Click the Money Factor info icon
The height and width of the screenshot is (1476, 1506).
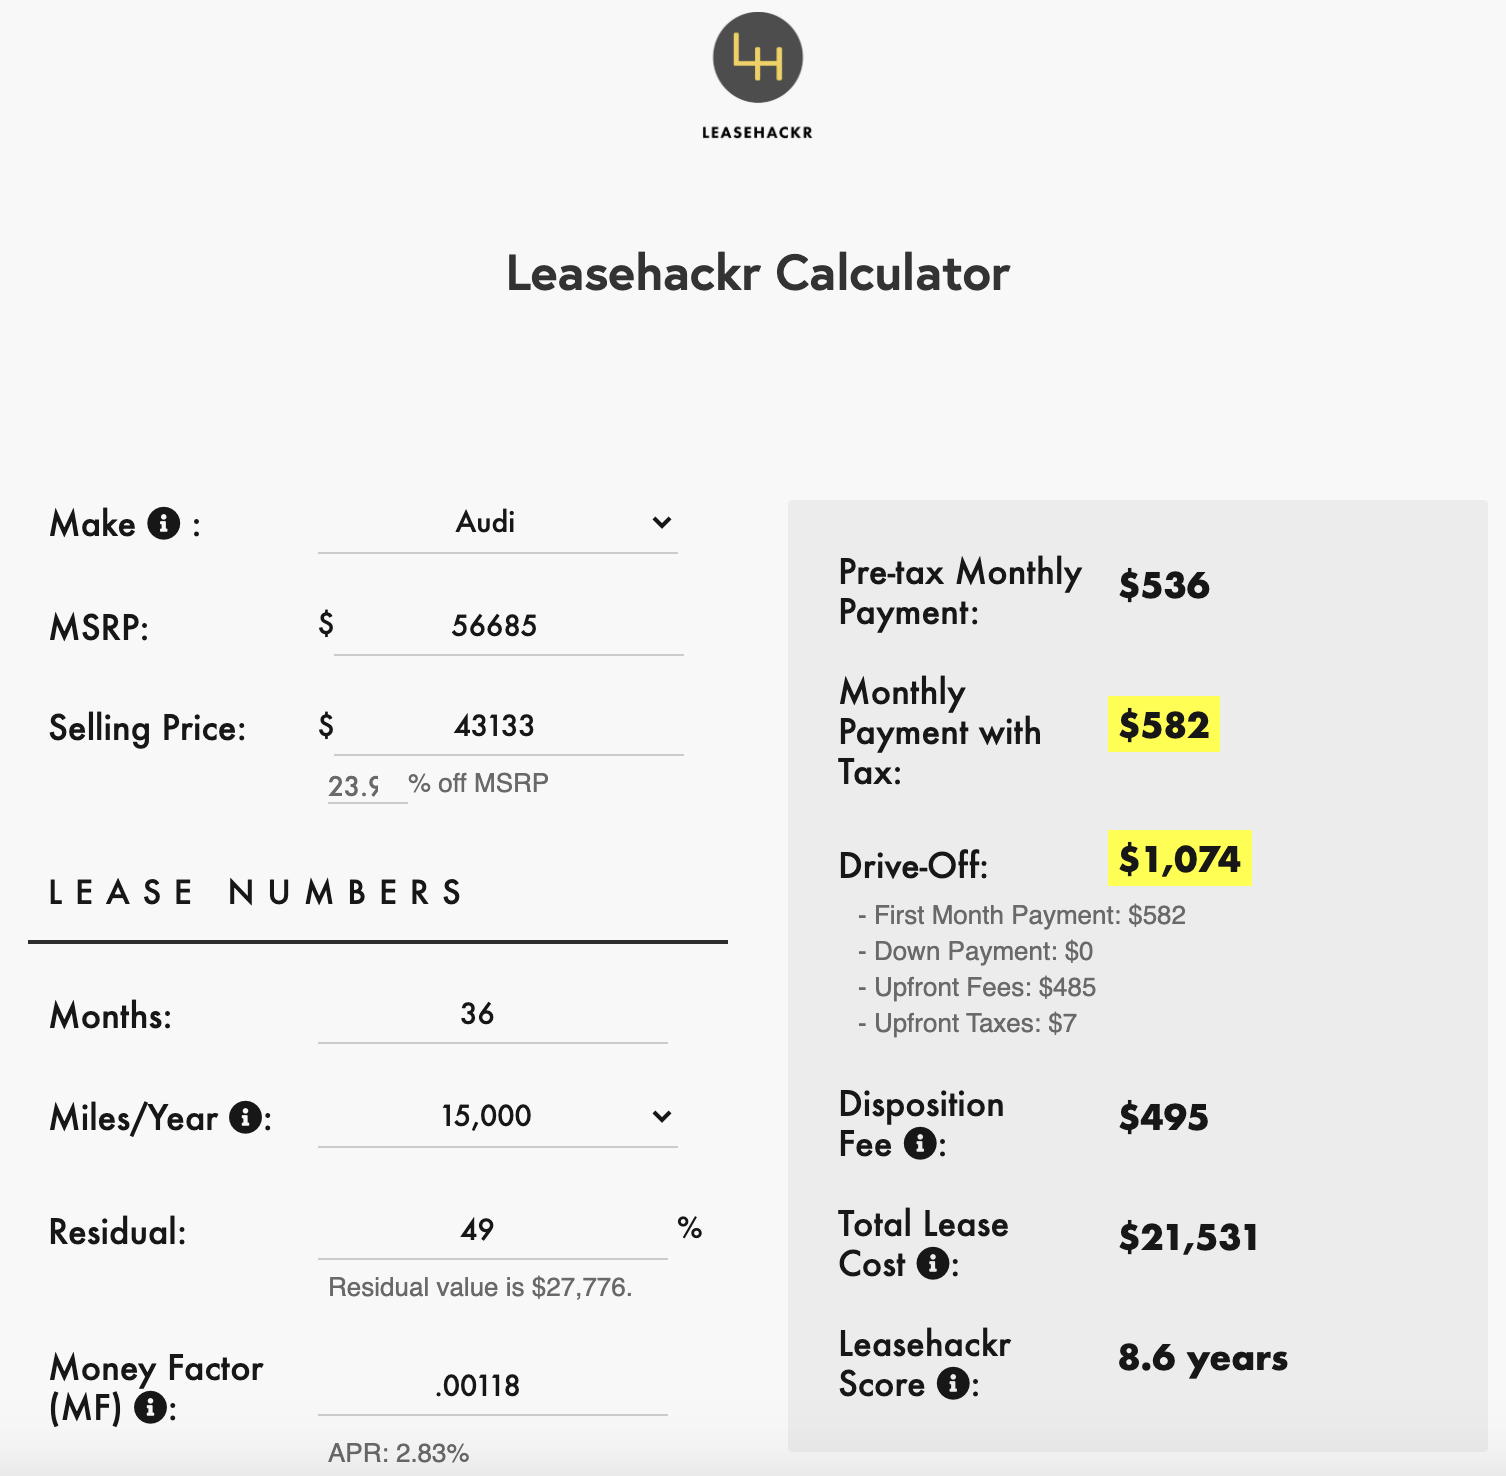(148, 1411)
